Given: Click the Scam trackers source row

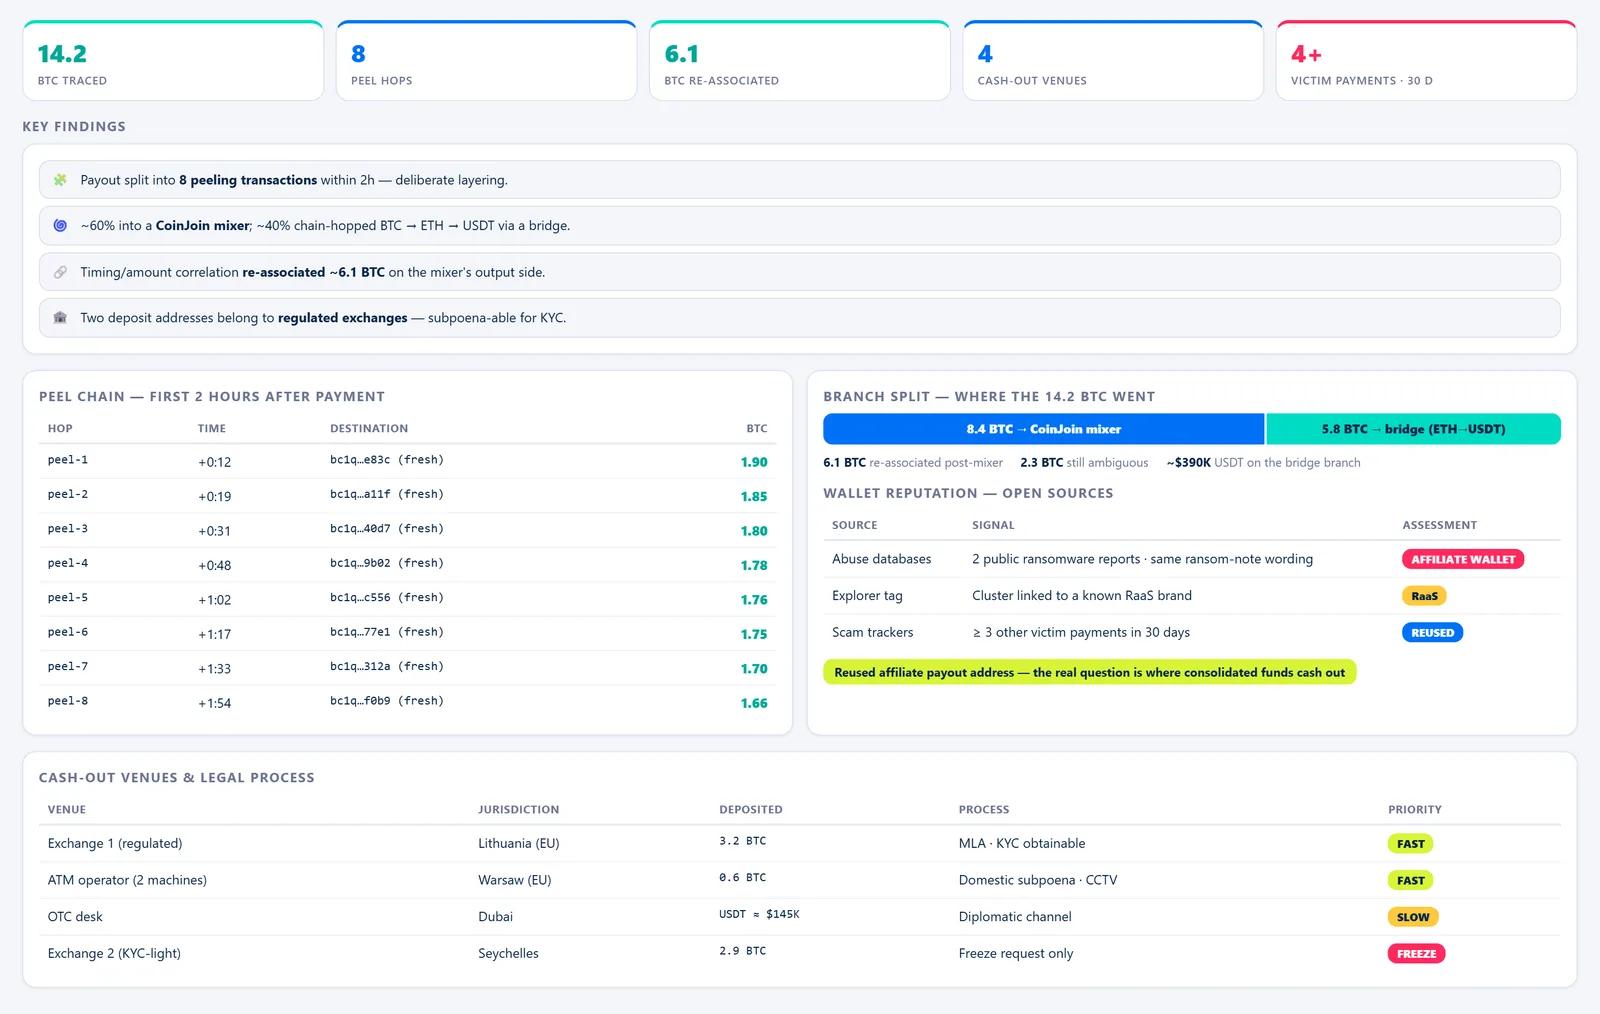Looking at the screenshot, I should point(1192,632).
